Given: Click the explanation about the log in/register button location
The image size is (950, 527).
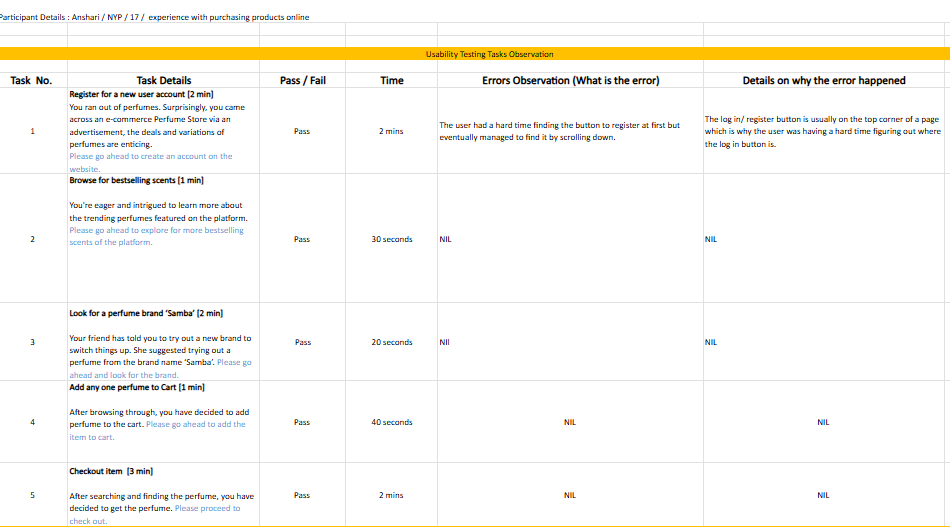Looking at the screenshot, I should coord(822,131).
